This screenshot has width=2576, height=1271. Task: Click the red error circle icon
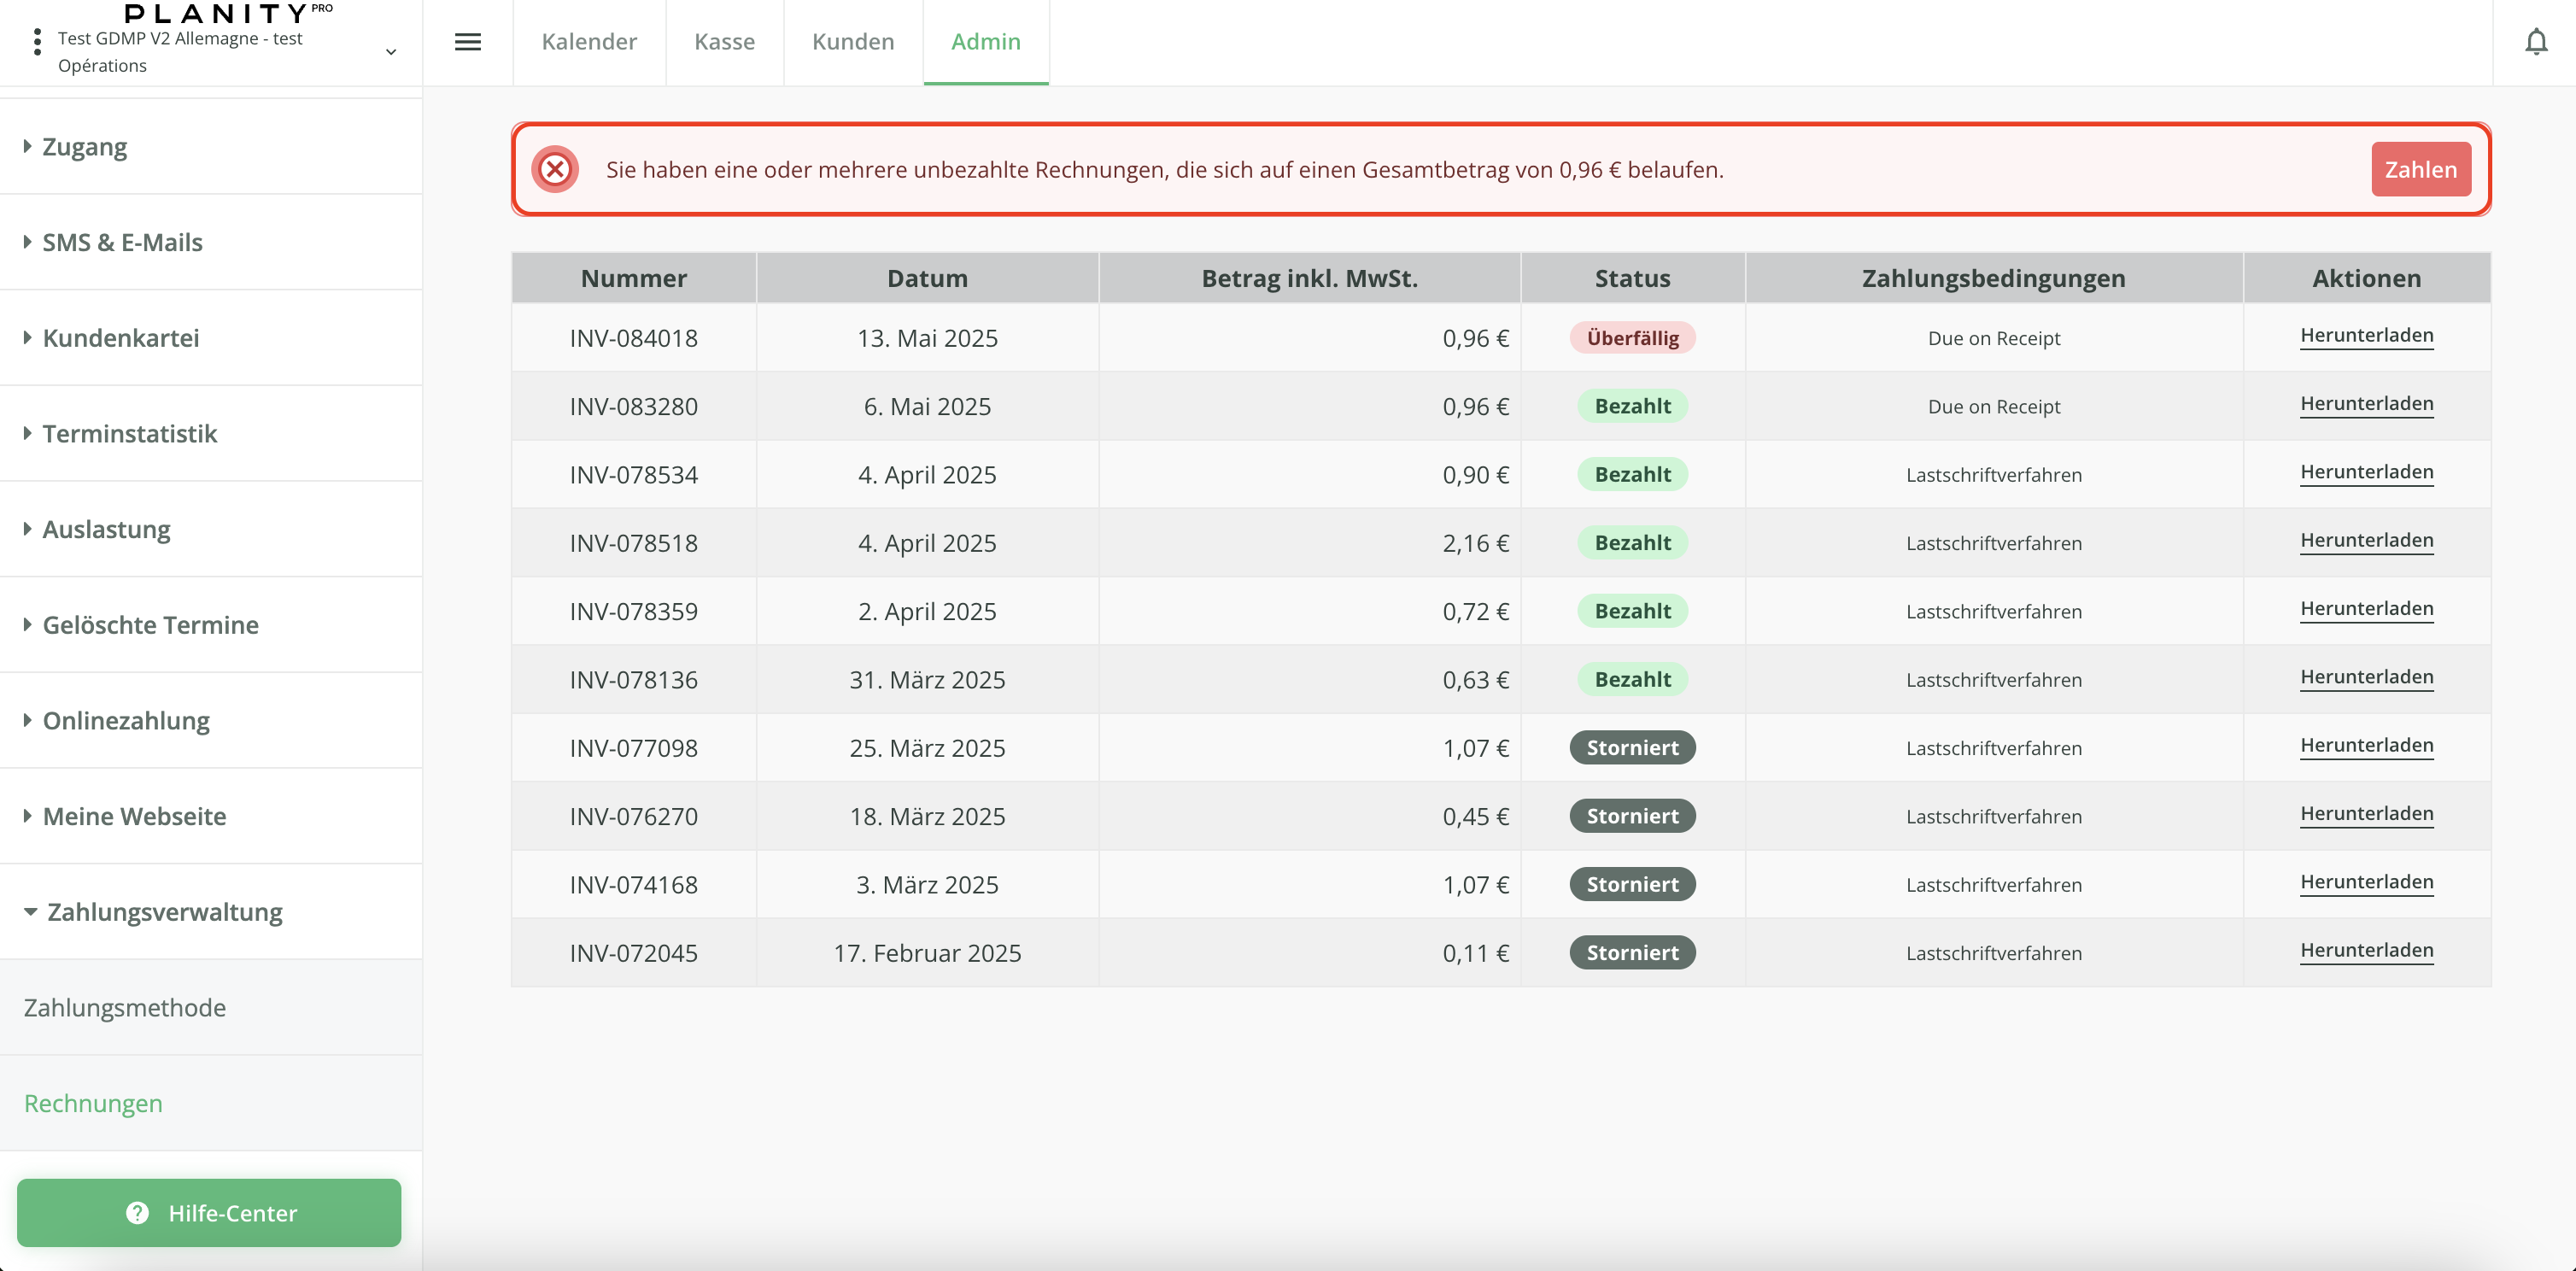click(555, 169)
